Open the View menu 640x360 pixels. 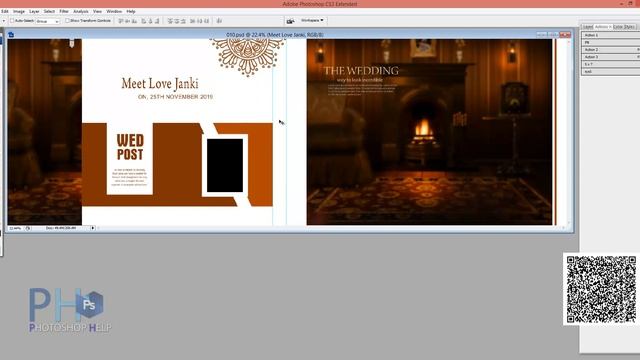point(98,11)
